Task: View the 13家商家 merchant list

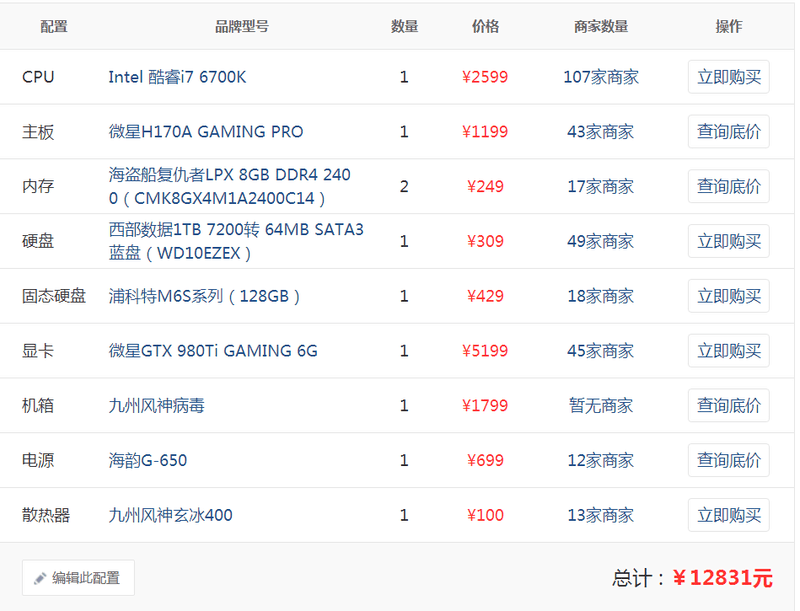Action: pos(601,515)
